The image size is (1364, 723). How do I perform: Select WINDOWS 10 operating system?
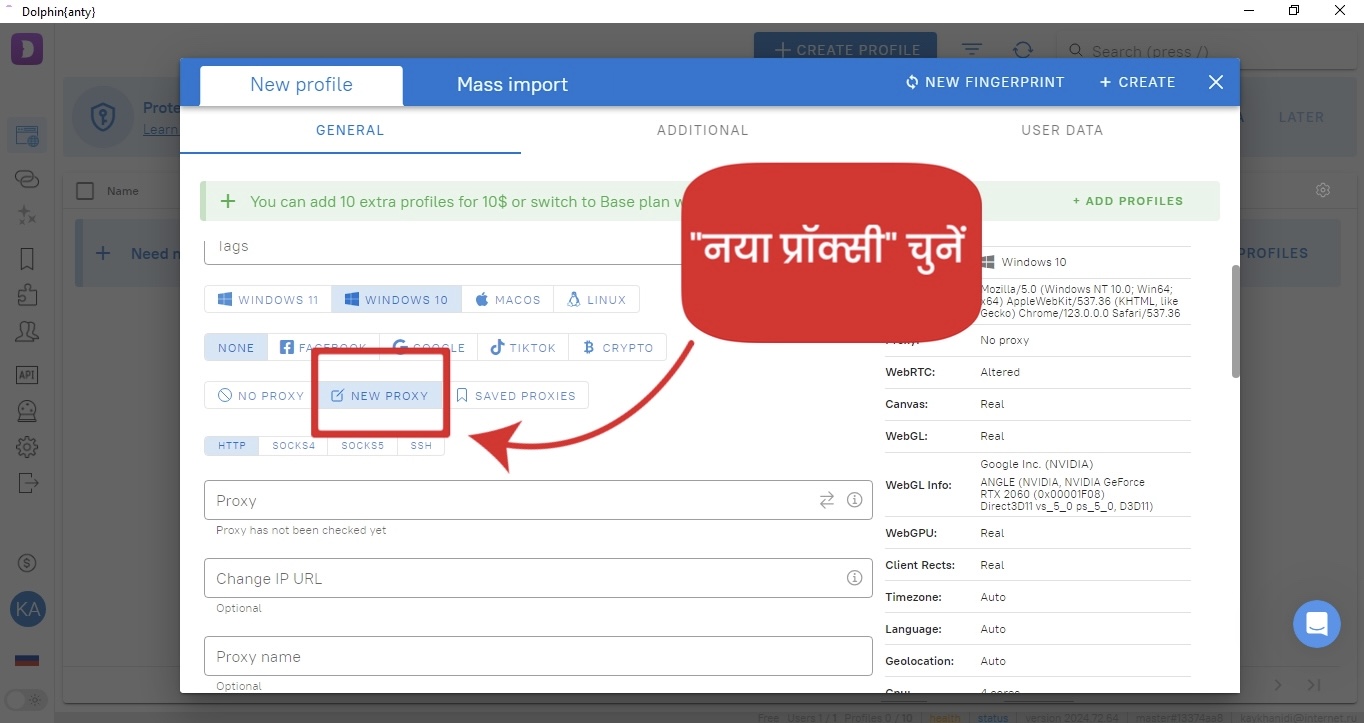(397, 299)
